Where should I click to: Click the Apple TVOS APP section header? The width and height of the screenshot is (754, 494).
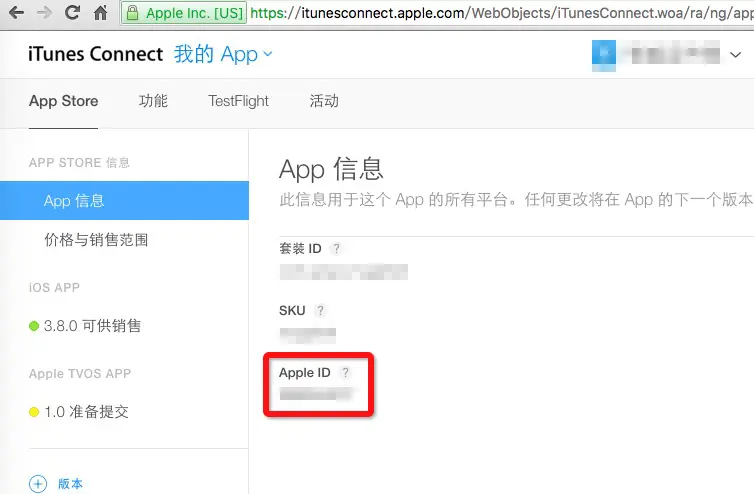(x=80, y=374)
